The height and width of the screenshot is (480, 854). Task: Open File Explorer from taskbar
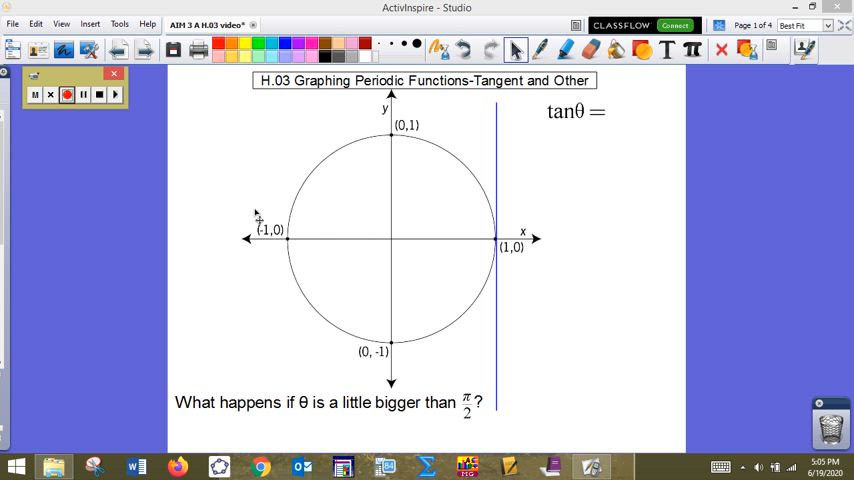54,467
